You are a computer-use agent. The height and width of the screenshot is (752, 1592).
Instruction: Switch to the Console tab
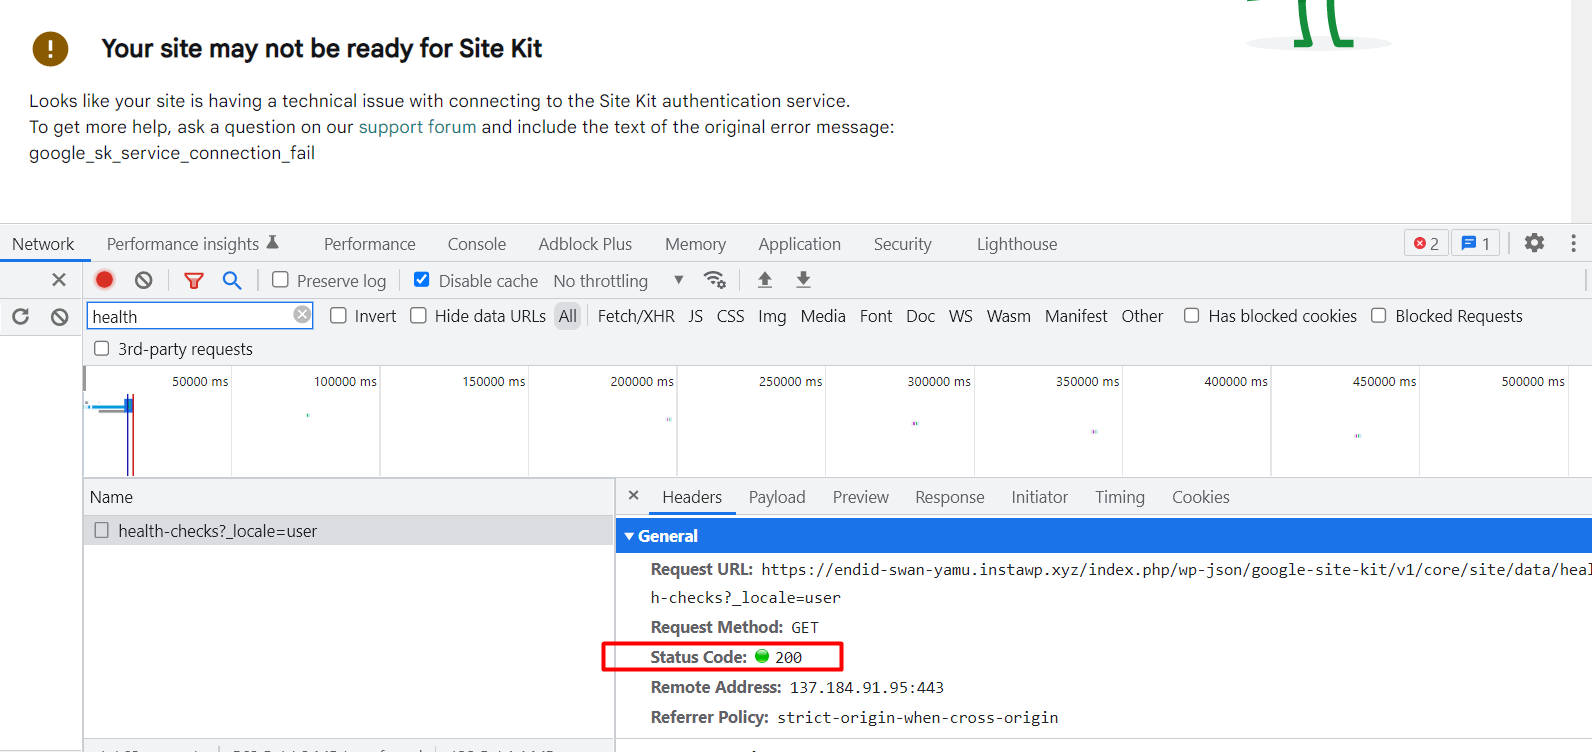point(477,244)
